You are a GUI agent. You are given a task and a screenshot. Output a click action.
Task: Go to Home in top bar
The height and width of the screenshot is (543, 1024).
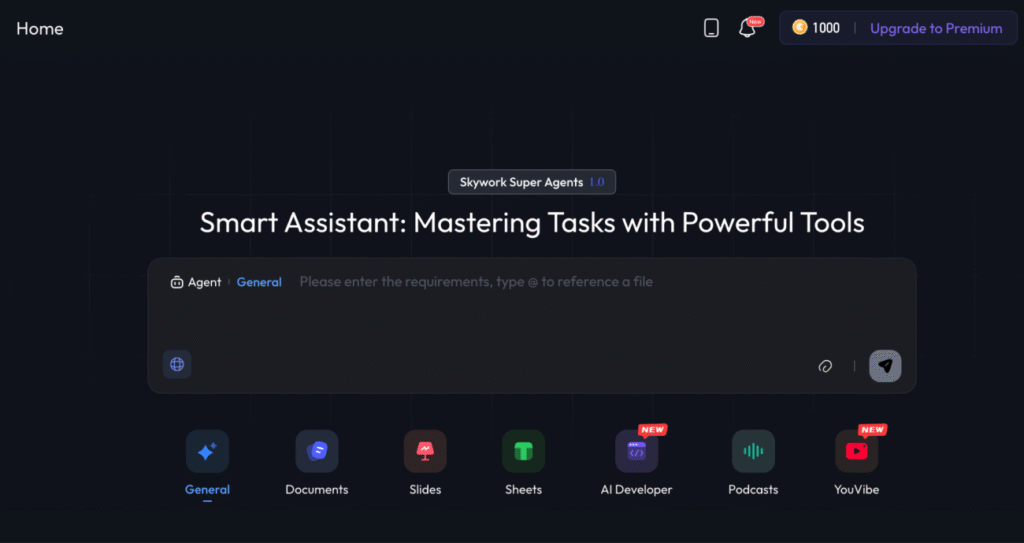point(40,28)
